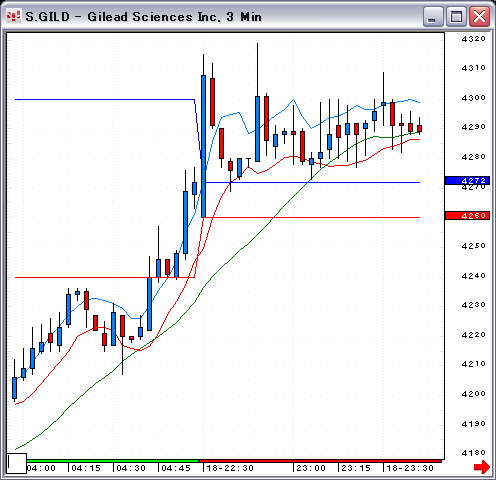Click the red scroll-right arrow at bottom right

(482, 467)
